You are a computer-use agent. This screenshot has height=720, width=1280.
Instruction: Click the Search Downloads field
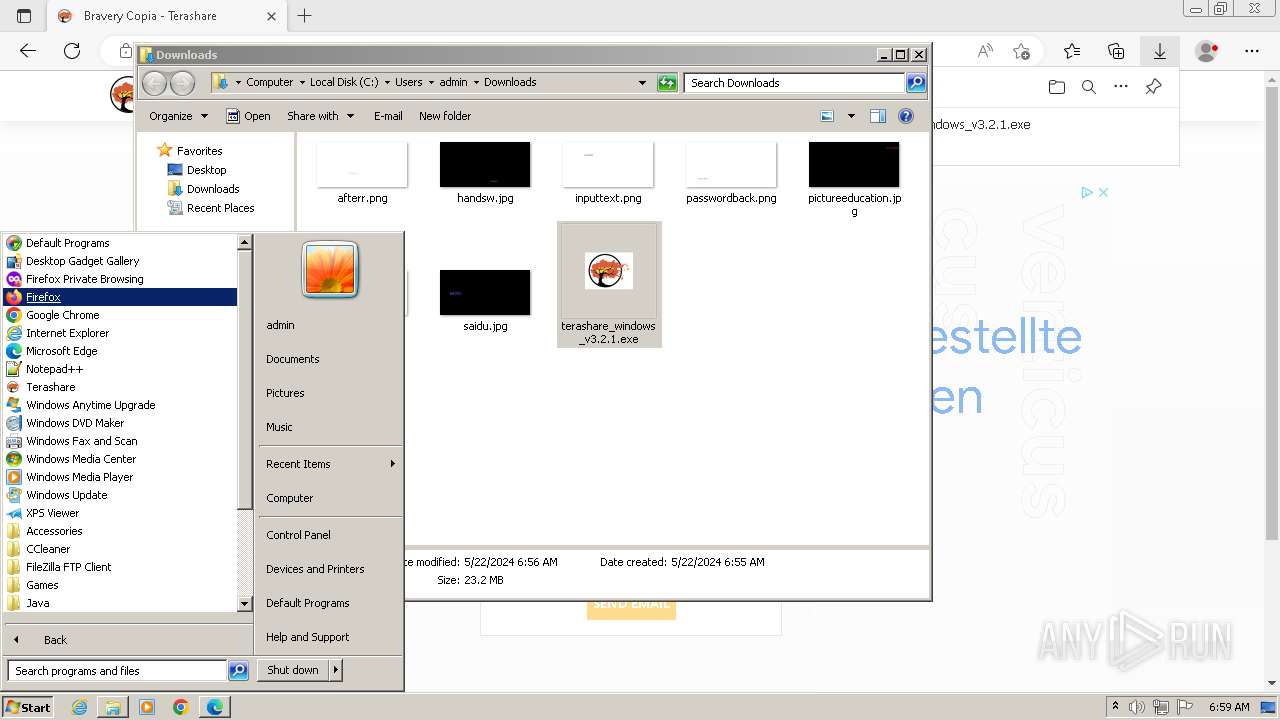[795, 83]
